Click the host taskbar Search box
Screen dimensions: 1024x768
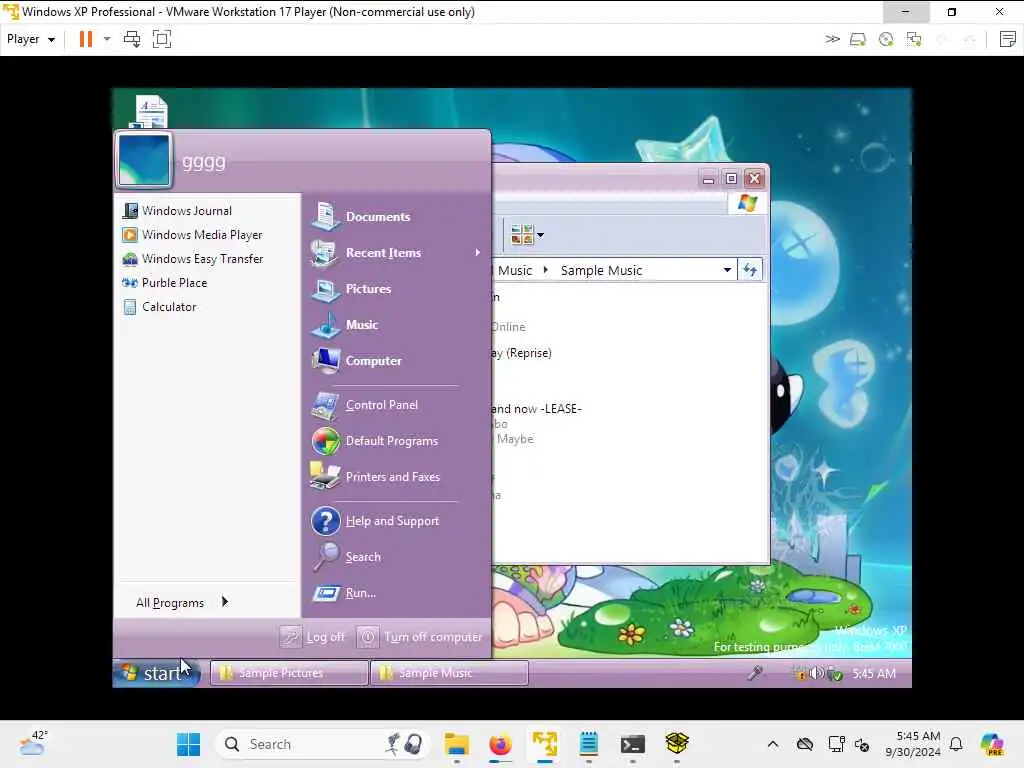point(323,744)
